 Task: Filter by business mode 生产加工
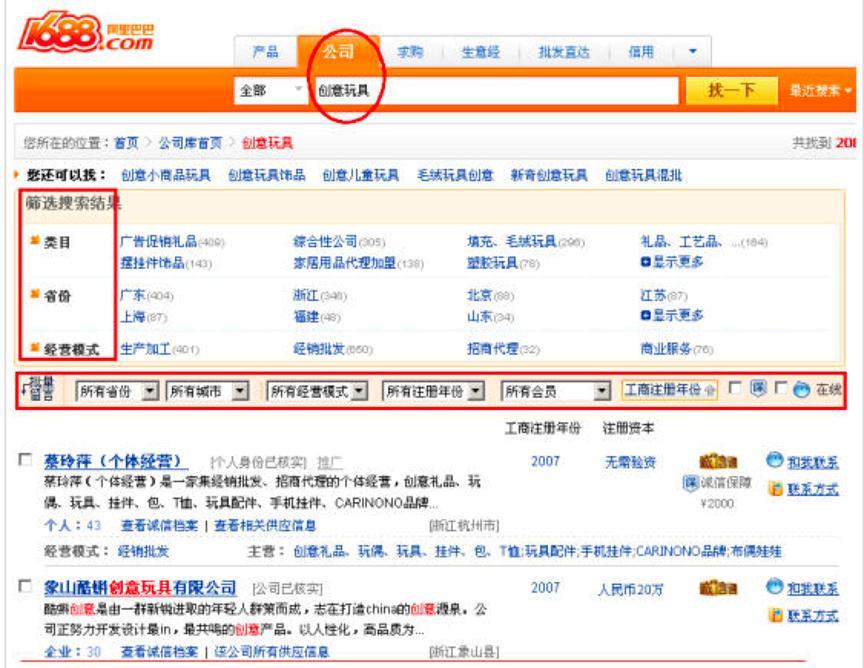[x=145, y=348]
